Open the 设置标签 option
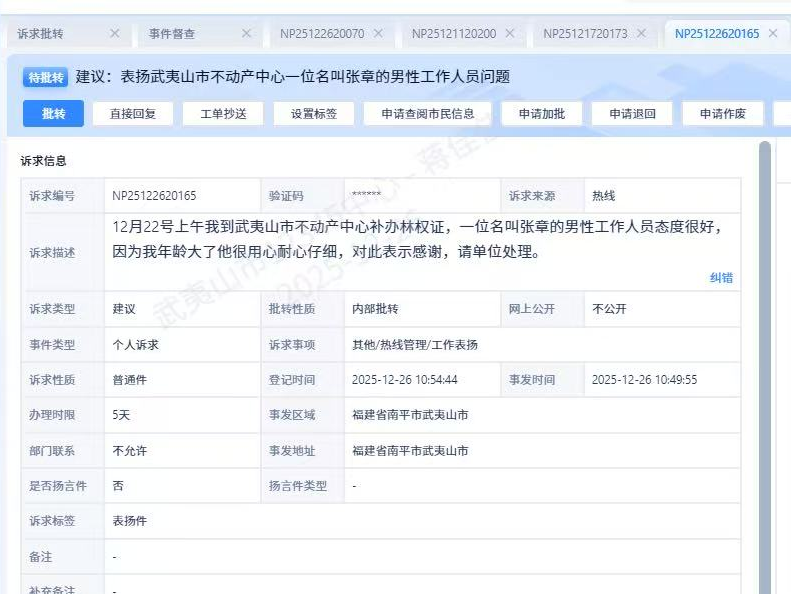Screen dimensions: 791x594 point(314,113)
